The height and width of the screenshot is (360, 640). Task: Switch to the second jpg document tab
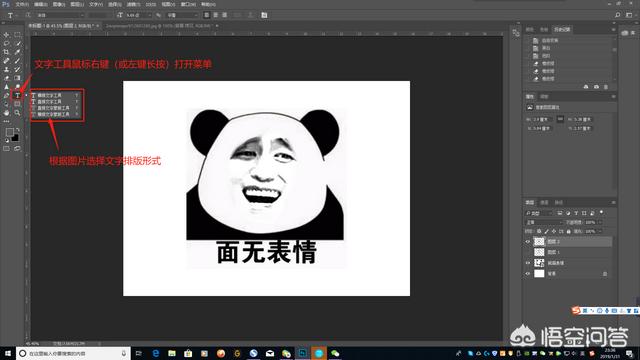point(160,26)
